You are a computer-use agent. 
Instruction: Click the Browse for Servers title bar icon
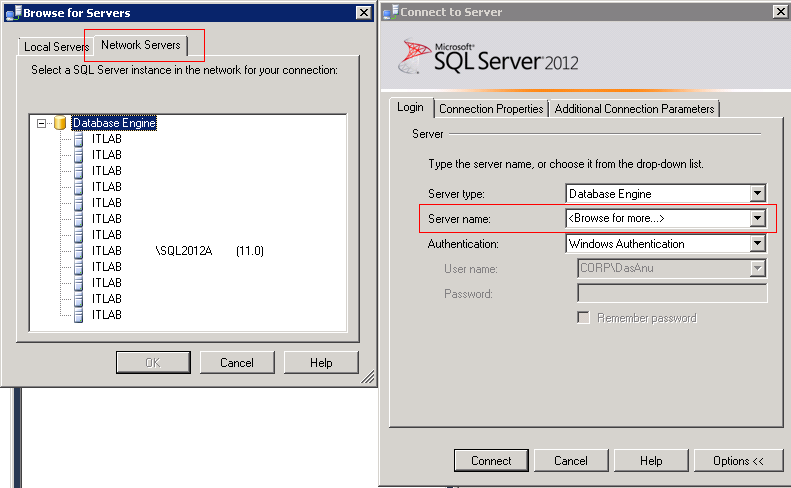coord(12,12)
